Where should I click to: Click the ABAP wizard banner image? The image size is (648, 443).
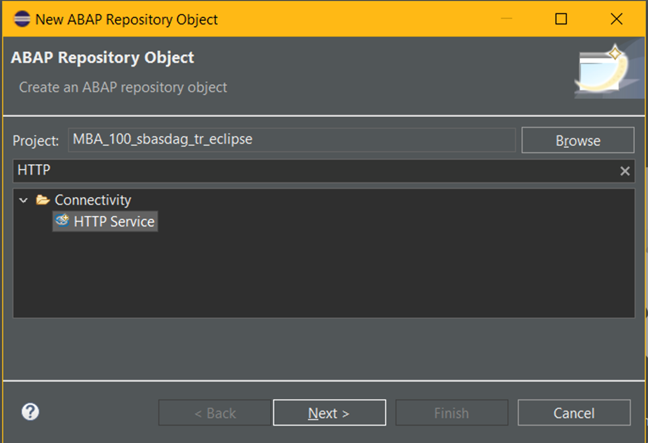601,69
